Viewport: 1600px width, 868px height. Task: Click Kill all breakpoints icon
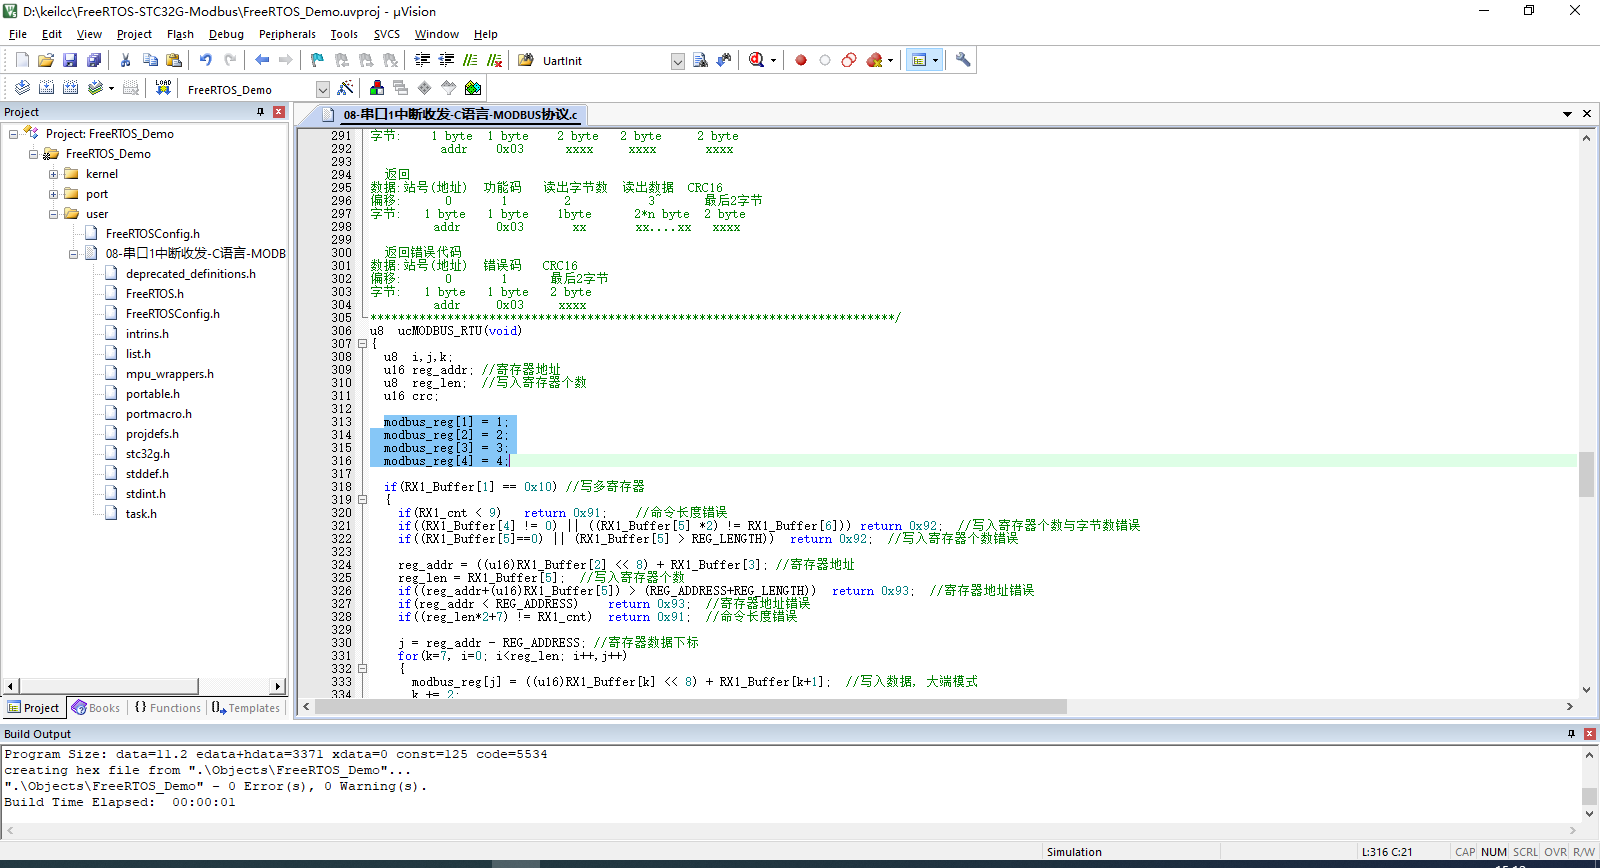tap(874, 60)
